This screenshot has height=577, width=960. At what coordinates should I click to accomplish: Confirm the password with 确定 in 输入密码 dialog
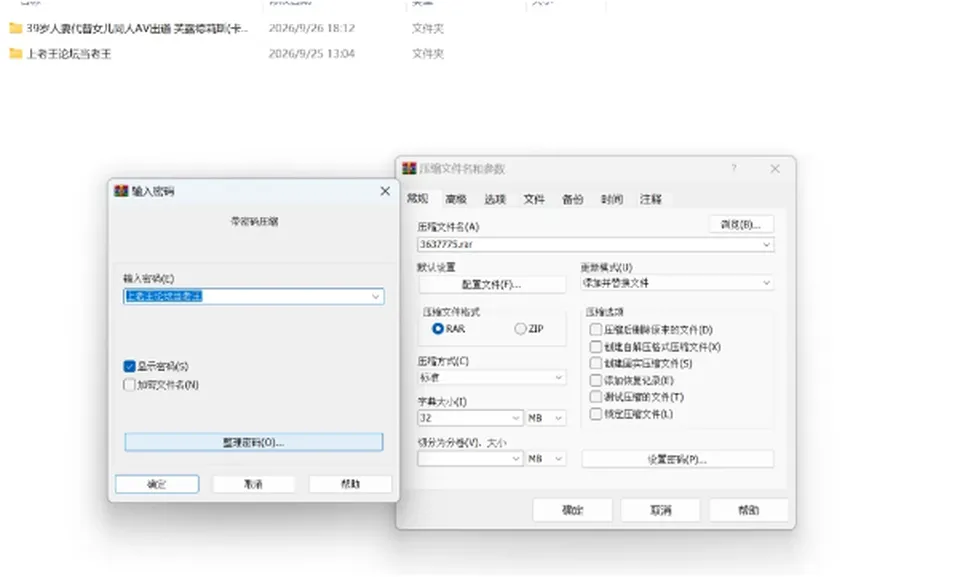coord(157,484)
